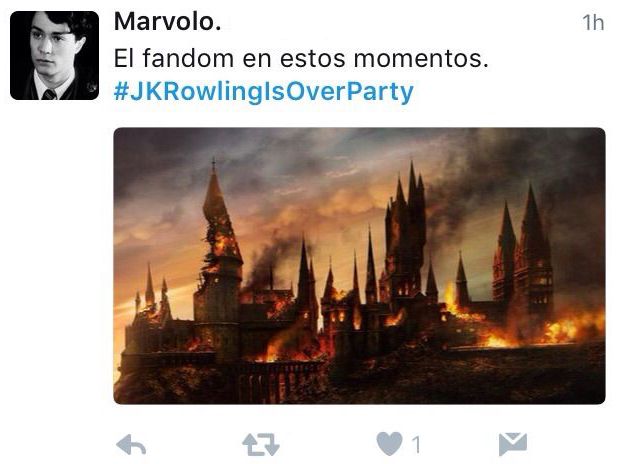Reply to Marvolo's tweet with arrow icon
628x464 pixels.
[131, 444]
